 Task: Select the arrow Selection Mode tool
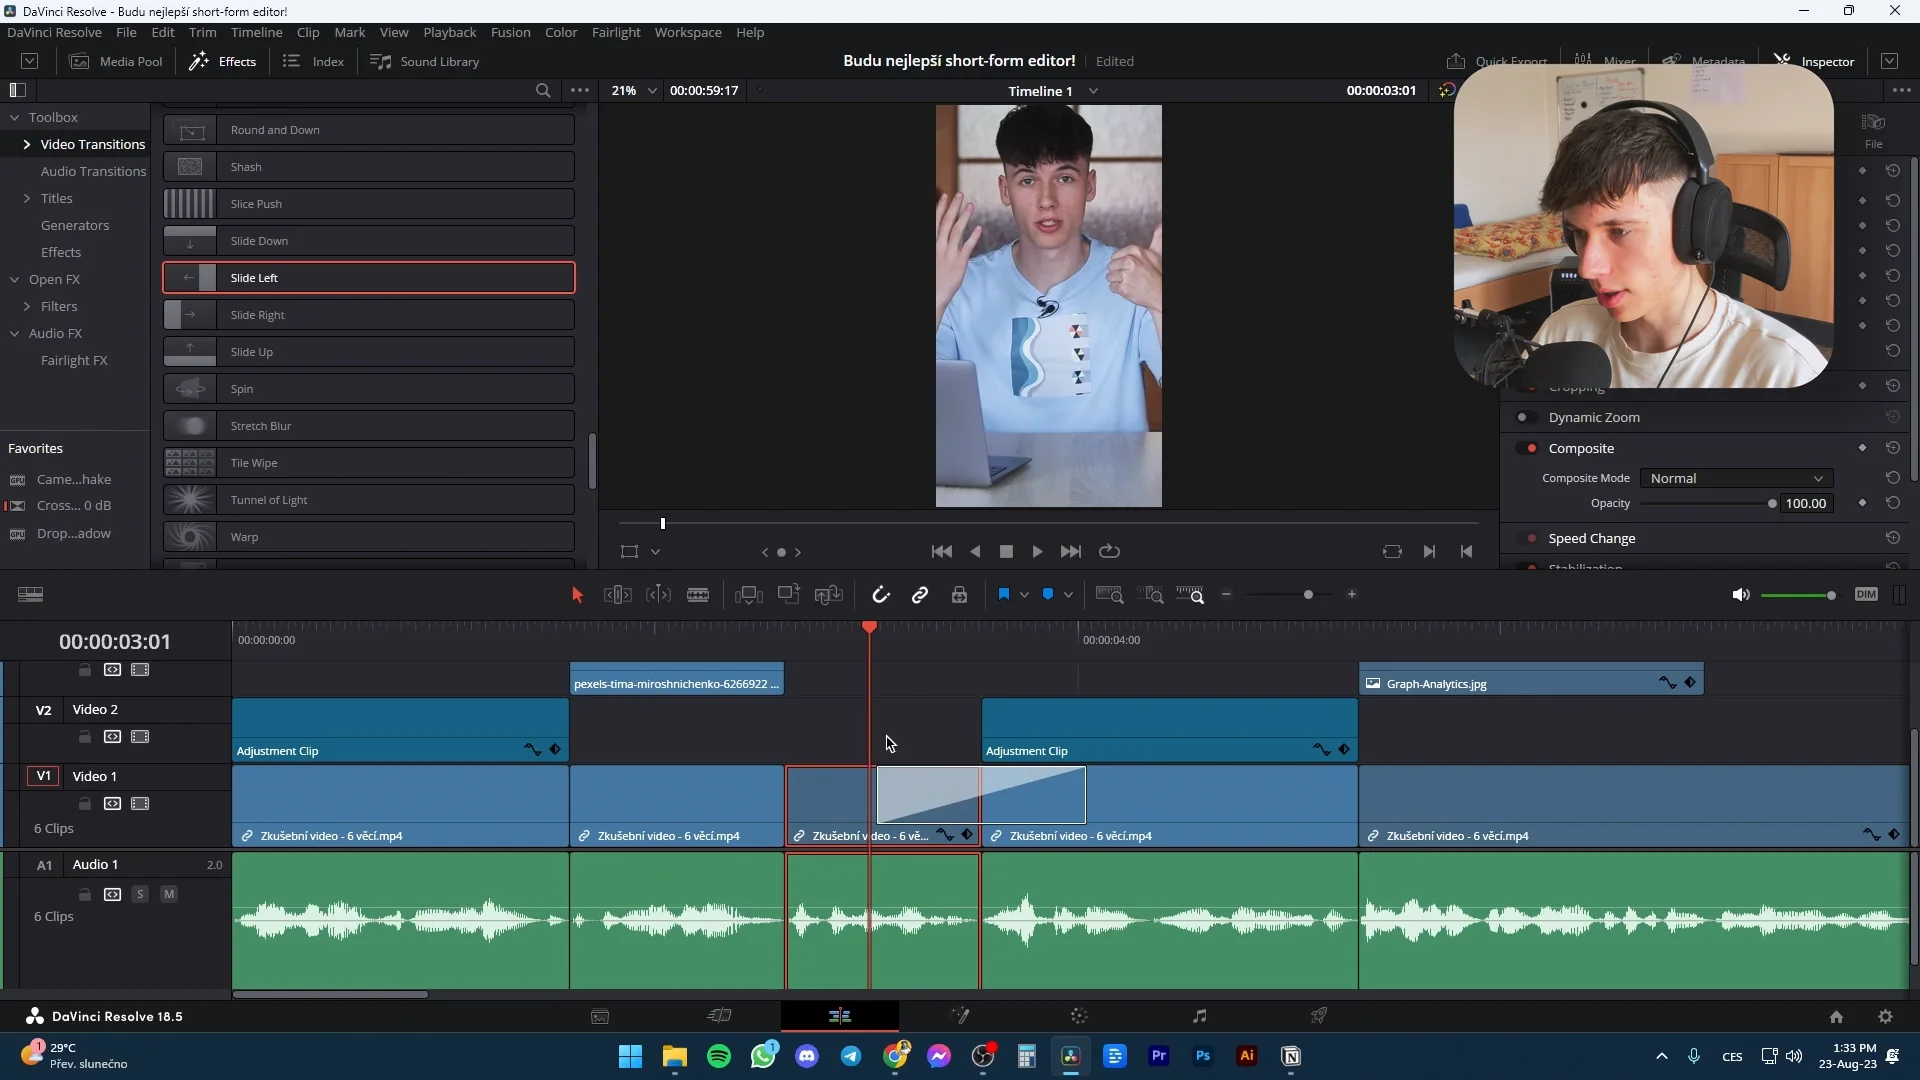(577, 595)
